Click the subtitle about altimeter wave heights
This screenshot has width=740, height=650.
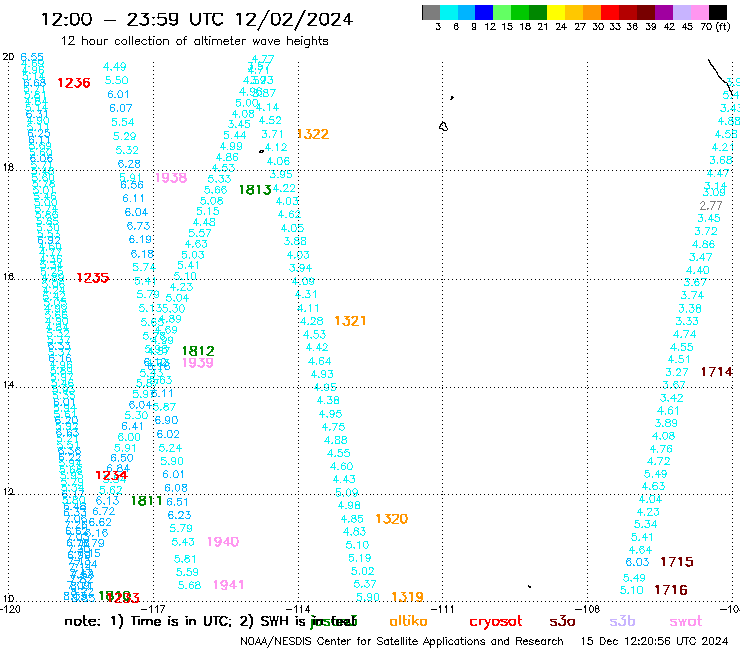pyautogui.click(x=194, y=41)
